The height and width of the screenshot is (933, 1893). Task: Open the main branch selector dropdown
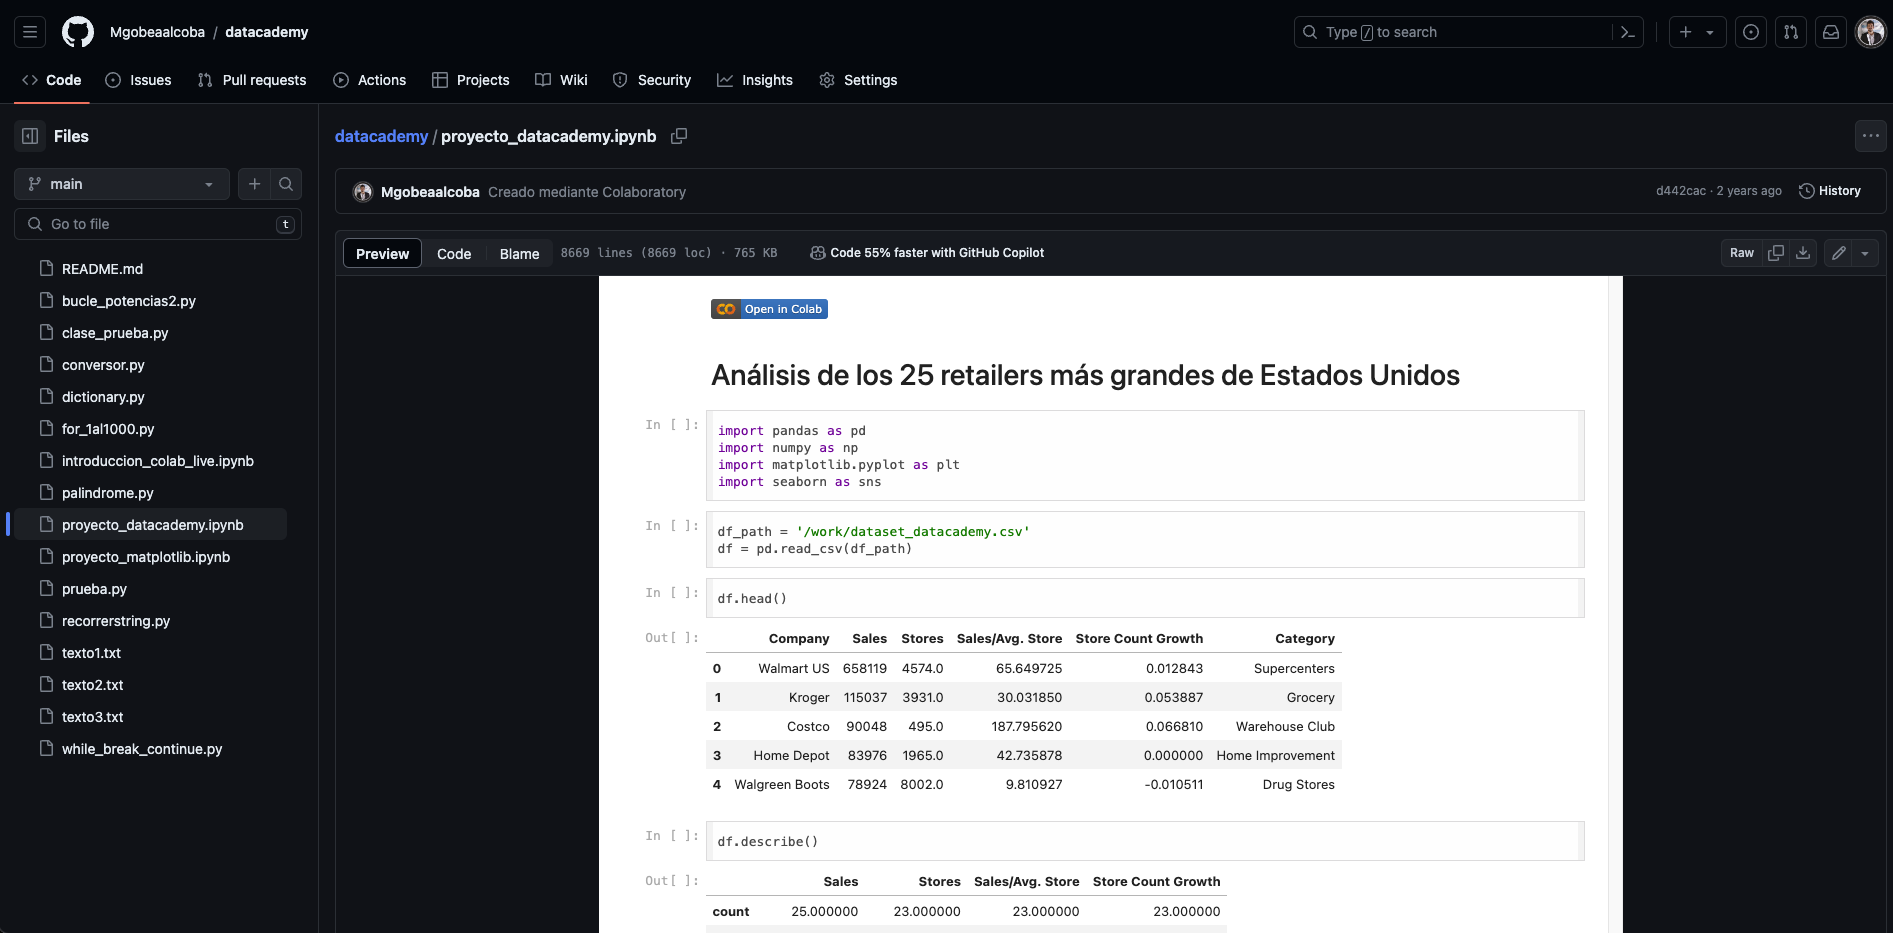122,184
